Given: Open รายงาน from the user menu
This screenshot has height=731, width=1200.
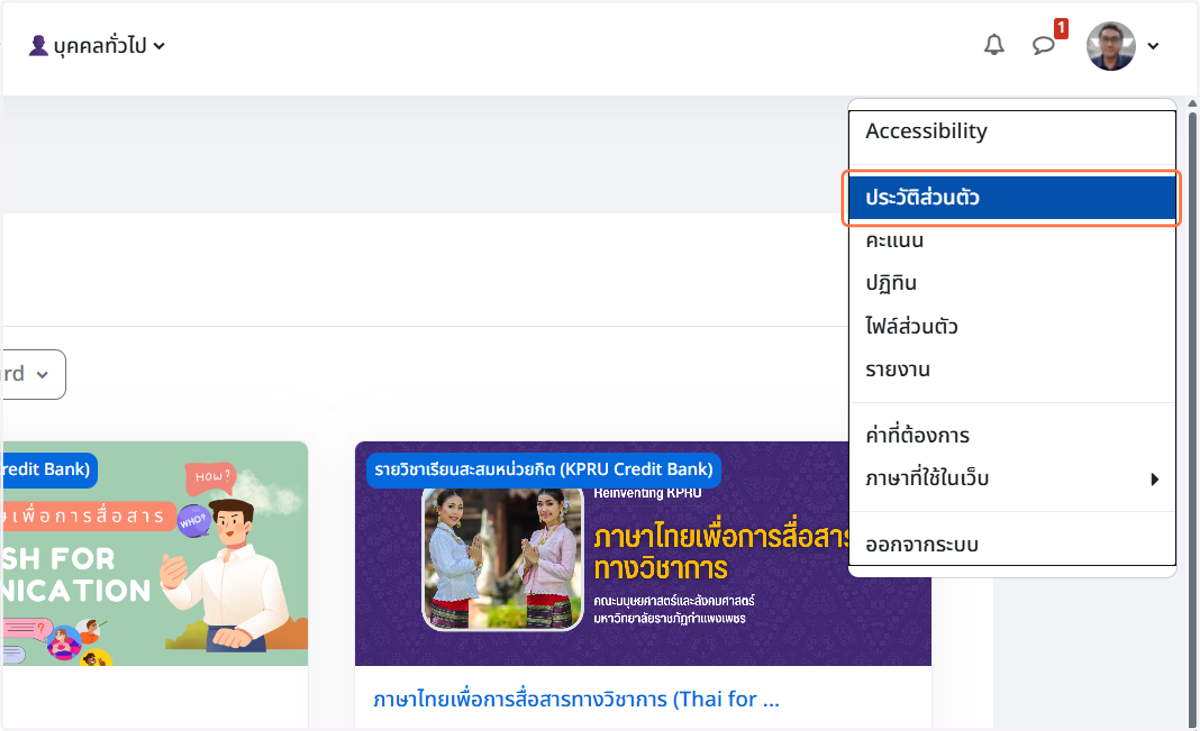Looking at the screenshot, I should tap(1012, 370).
